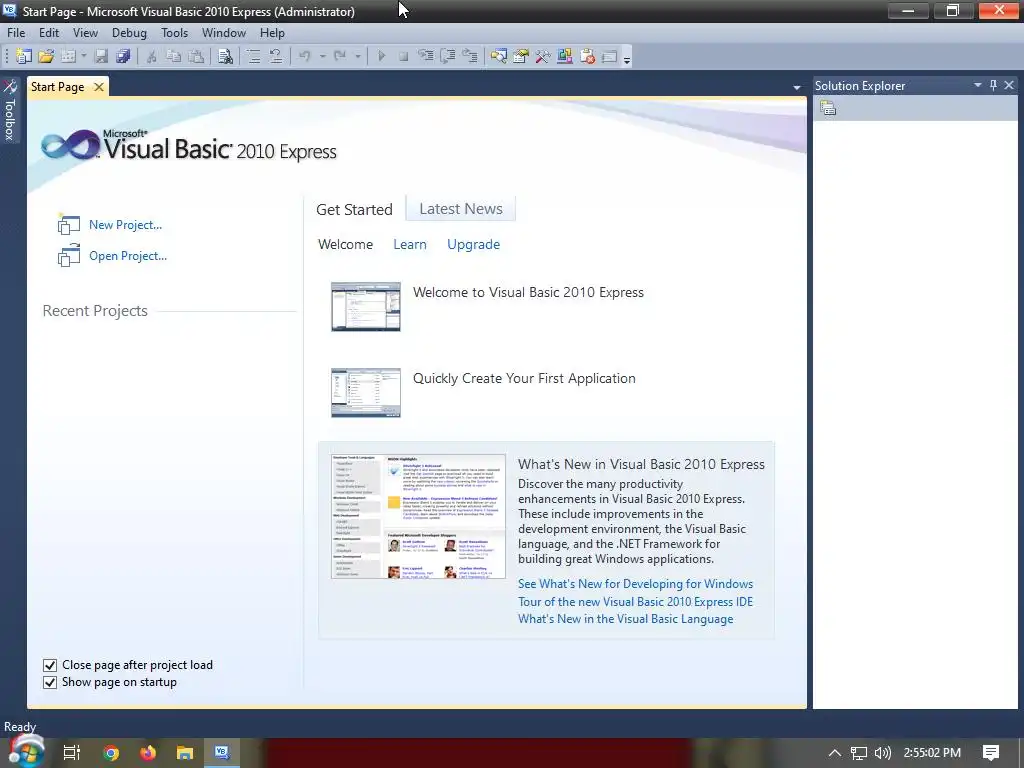The height and width of the screenshot is (768, 1024).
Task: Click the Find in Files icon
Action: (225, 56)
